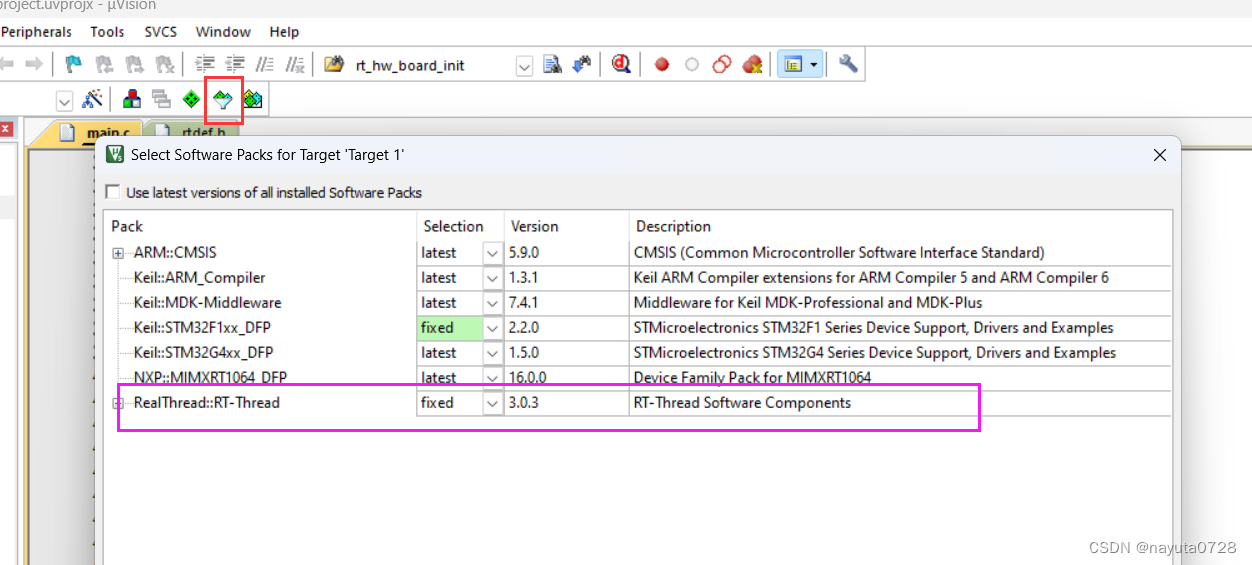This screenshot has width=1252, height=565.
Task: Click in the rt_hw_board_init find text field
Action: point(432,66)
